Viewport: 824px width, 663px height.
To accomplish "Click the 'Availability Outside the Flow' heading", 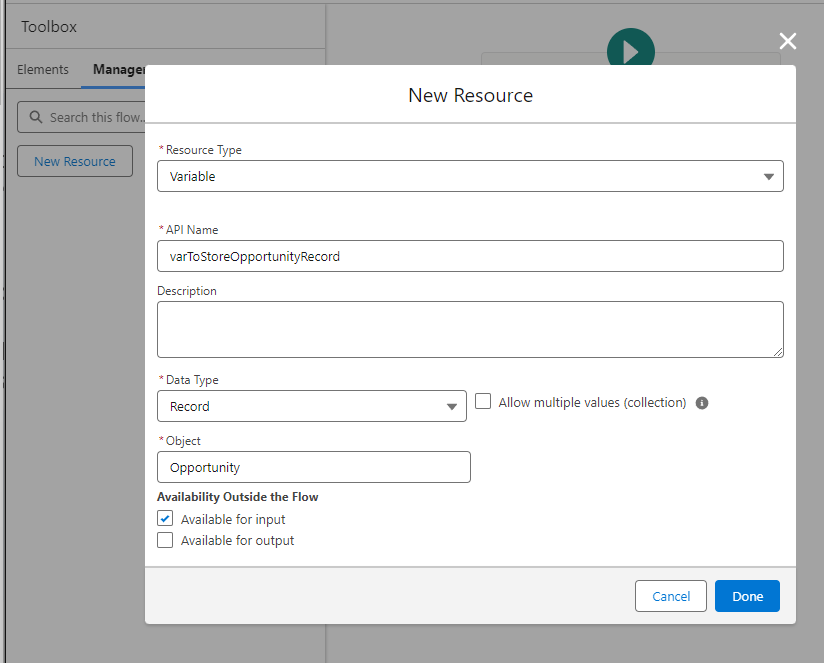I will 238,497.
